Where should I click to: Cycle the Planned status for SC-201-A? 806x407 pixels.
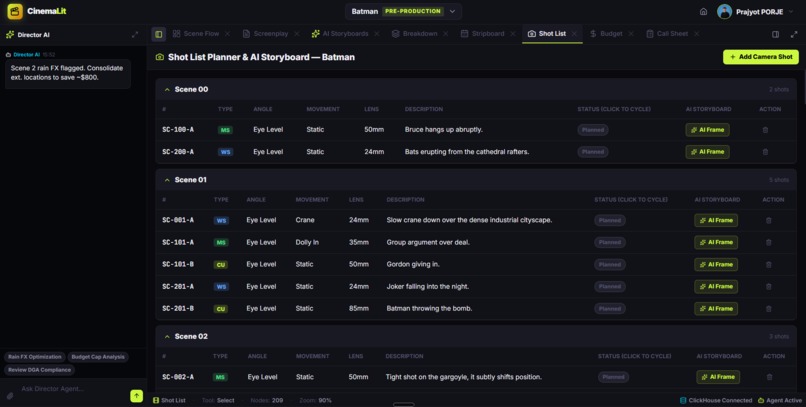coord(610,287)
